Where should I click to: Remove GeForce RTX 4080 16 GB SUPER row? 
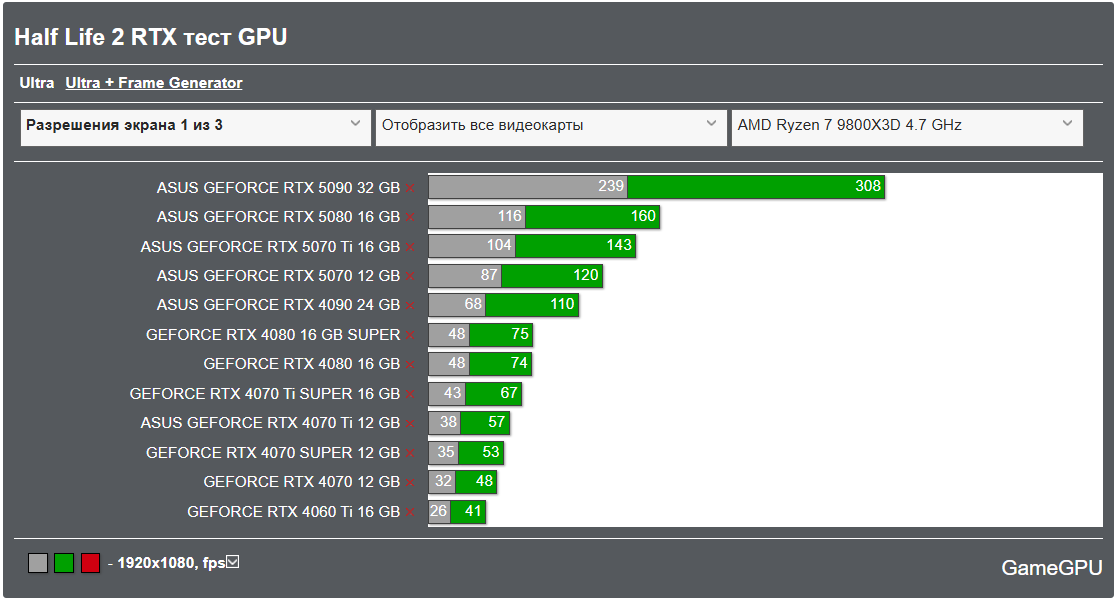pyautogui.click(x=408, y=336)
